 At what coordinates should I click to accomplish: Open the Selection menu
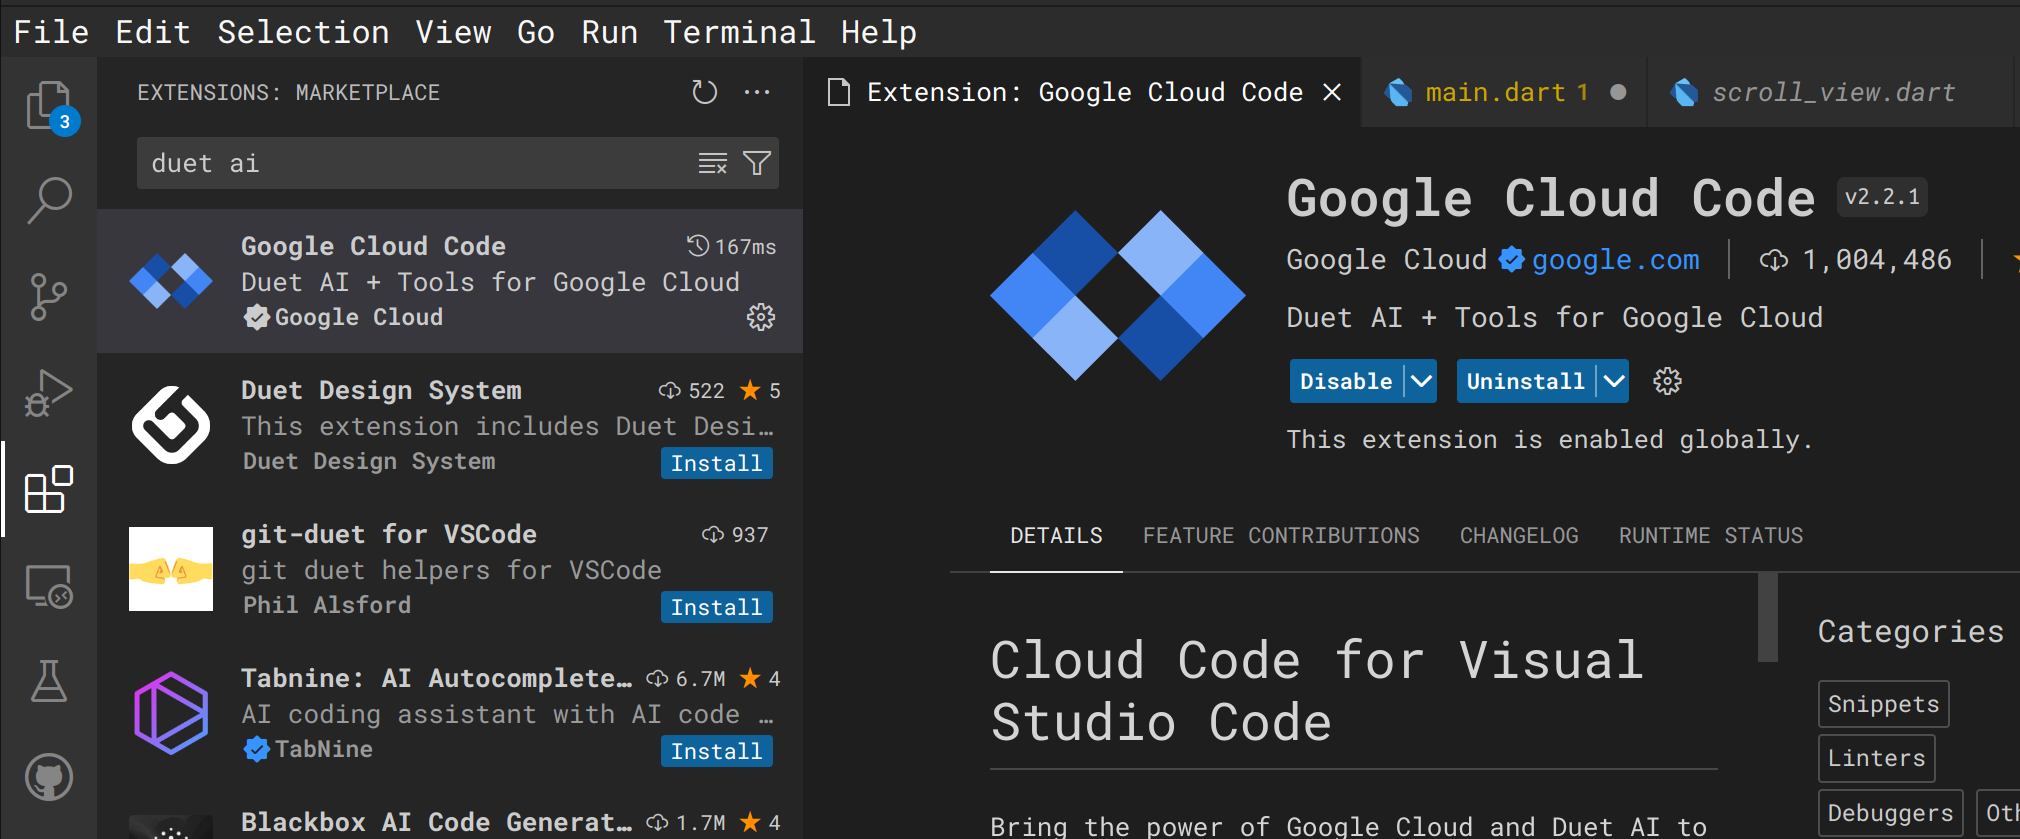click(303, 32)
